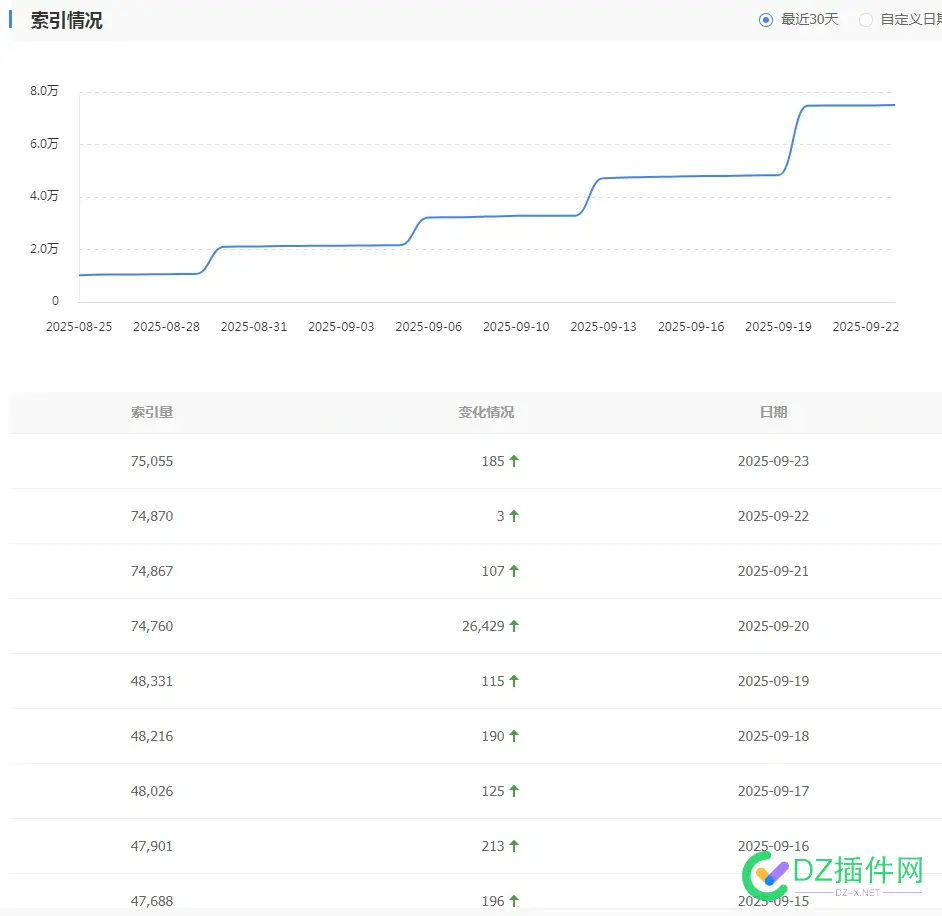Click the date cell 2025-09-17
The width and height of the screenshot is (942, 916).
point(773,792)
